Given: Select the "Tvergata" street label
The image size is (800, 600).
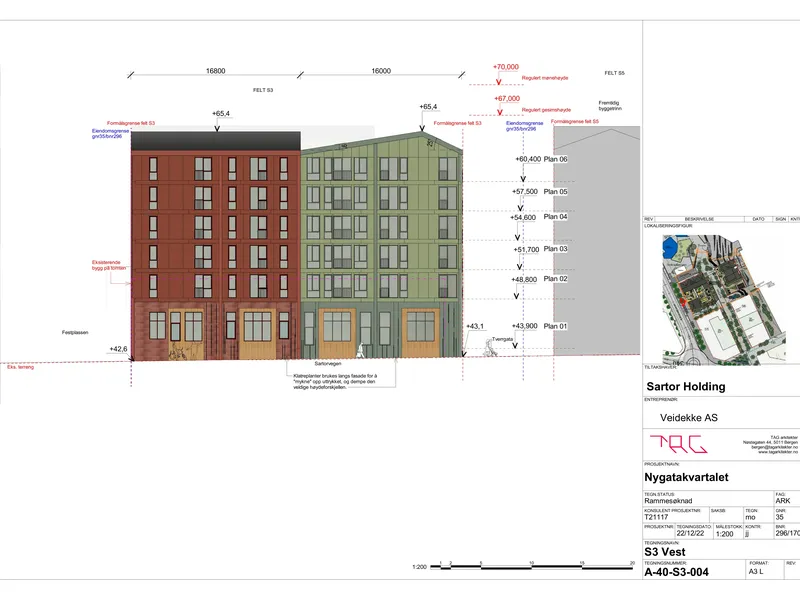Looking at the screenshot, I should [x=502, y=339].
